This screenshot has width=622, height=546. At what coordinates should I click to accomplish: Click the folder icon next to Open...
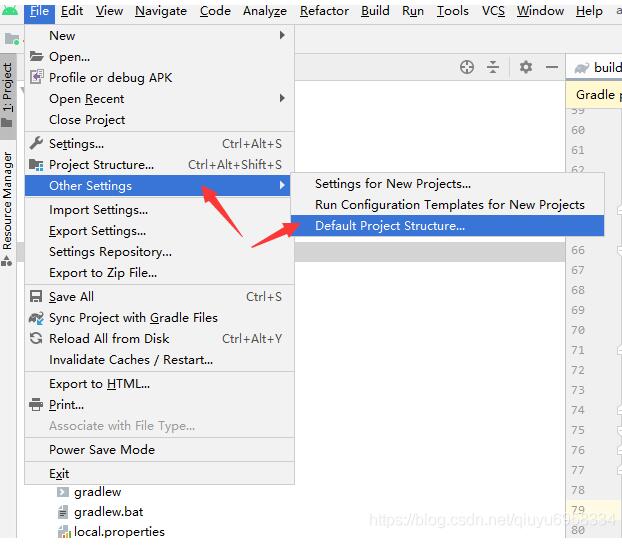click(36, 56)
